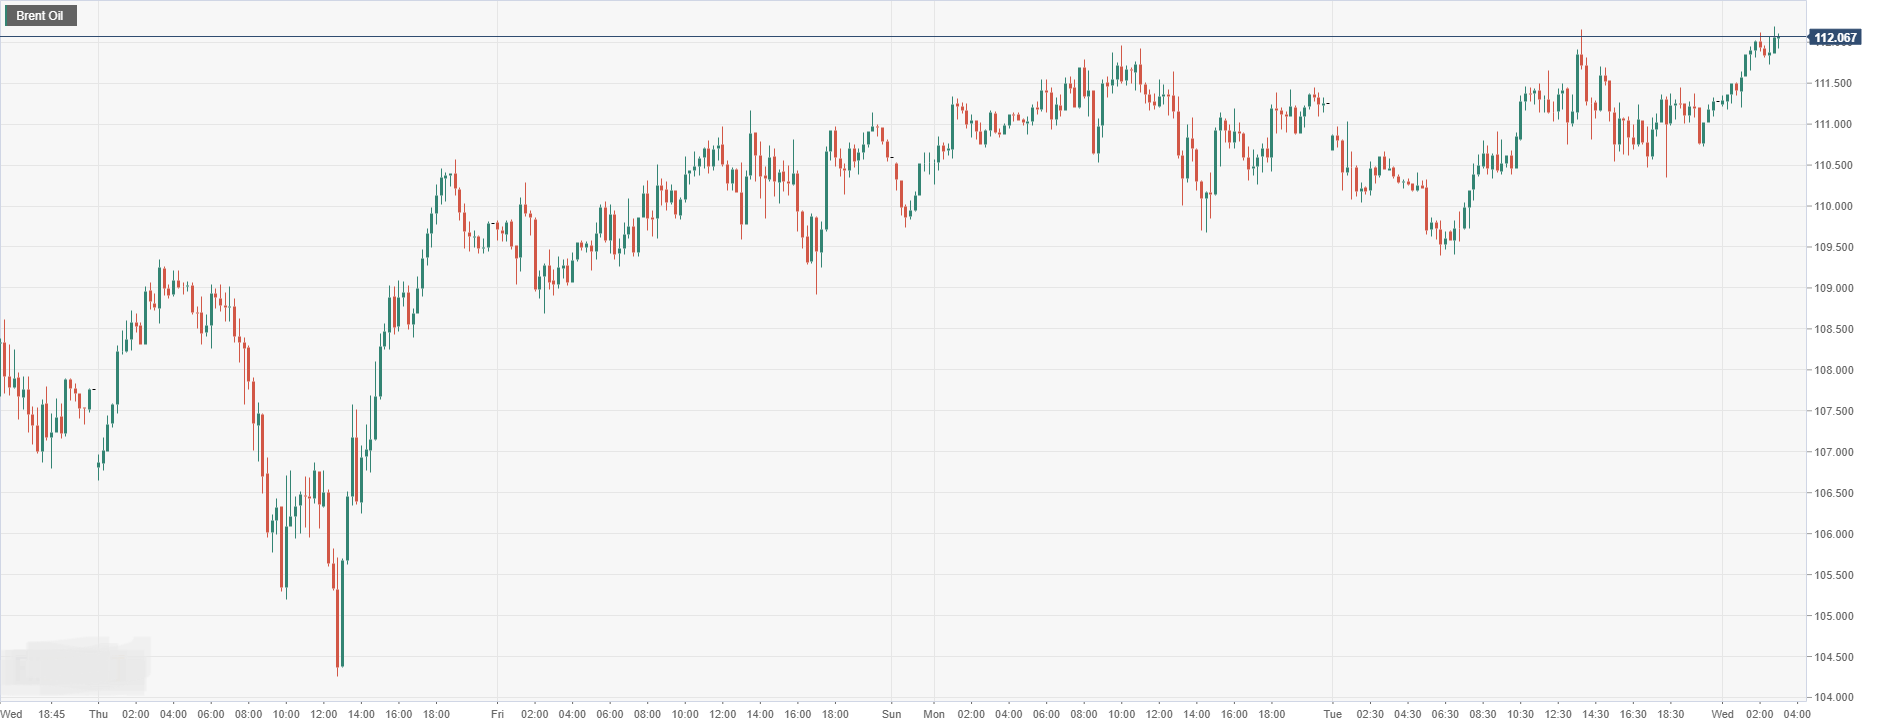
Task: Click the 109.500 price axis label
Action: pos(1833,247)
